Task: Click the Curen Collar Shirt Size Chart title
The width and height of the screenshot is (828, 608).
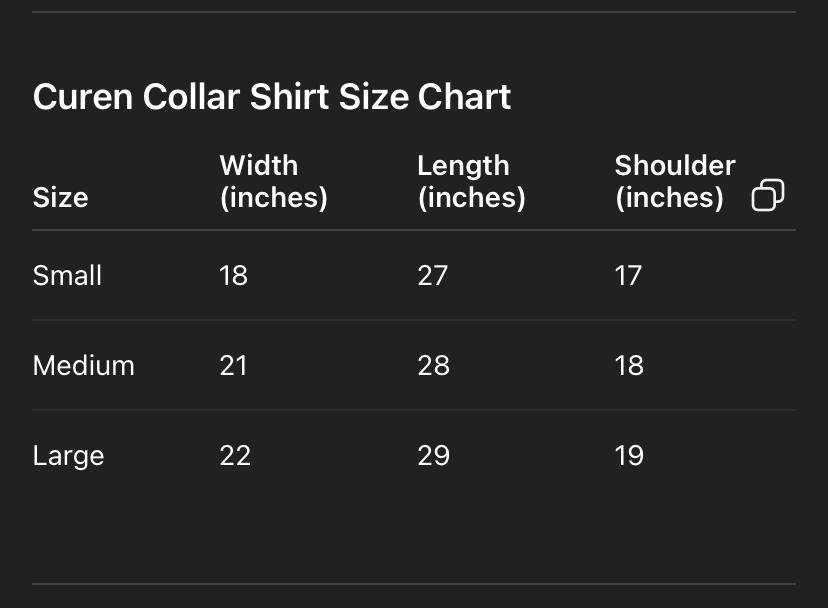Action: [272, 96]
